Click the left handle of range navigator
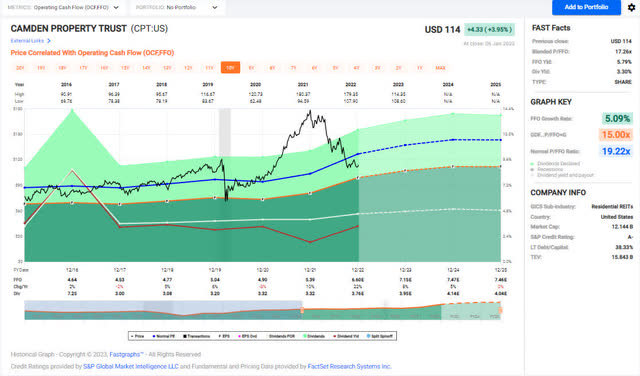 point(302,311)
